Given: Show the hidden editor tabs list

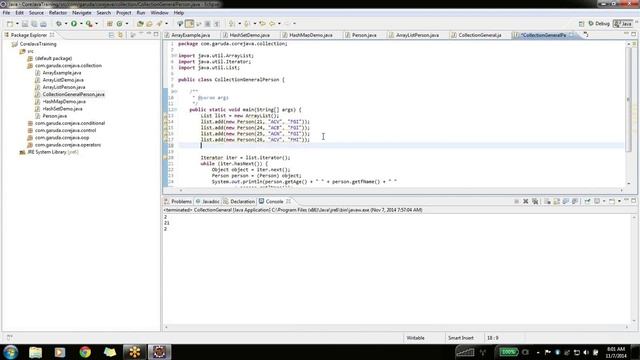Looking at the screenshot, I should pyautogui.click(x=586, y=35).
